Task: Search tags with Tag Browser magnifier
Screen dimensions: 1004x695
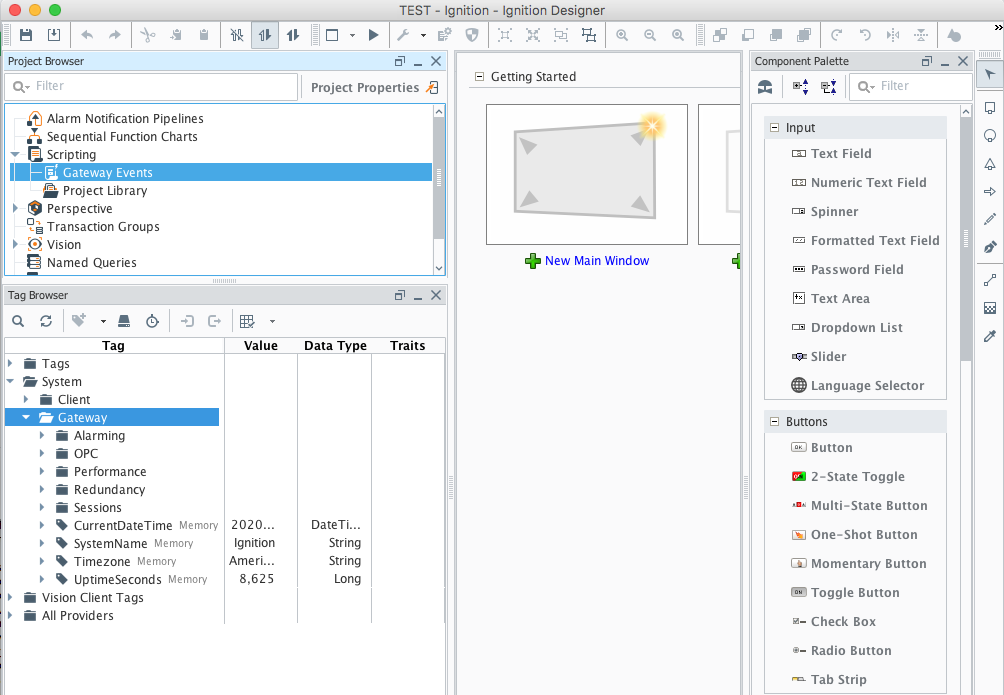Action: (x=18, y=321)
